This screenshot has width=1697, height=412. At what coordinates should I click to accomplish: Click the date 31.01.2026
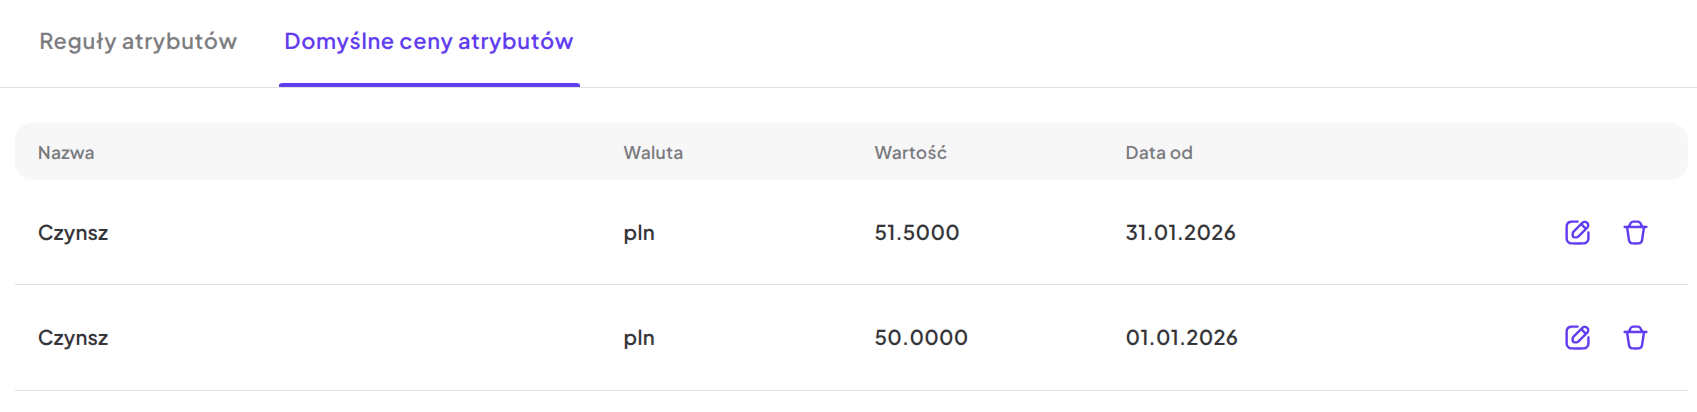coord(1180,233)
